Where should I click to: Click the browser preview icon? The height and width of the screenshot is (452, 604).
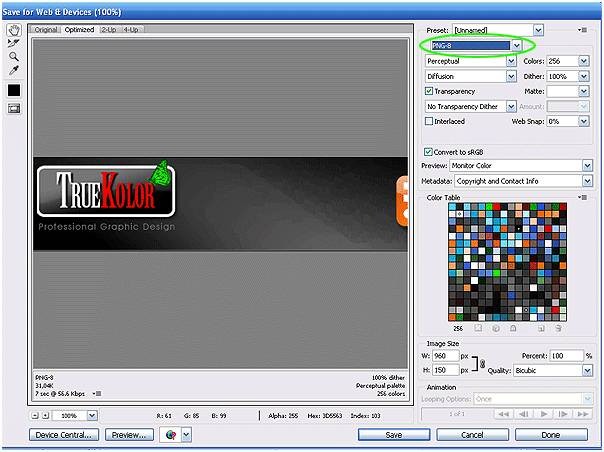click(x=170, y=435)
